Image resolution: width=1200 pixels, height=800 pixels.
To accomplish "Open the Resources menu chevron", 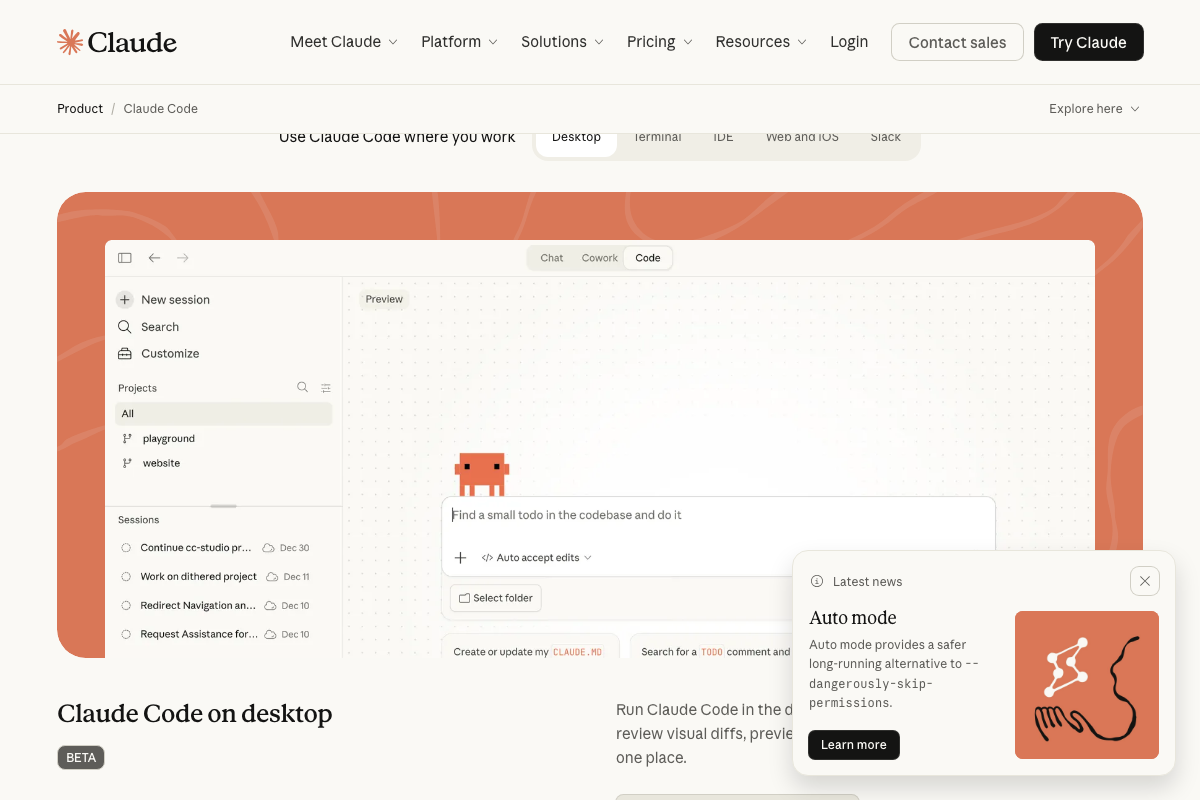I will 804,42.
